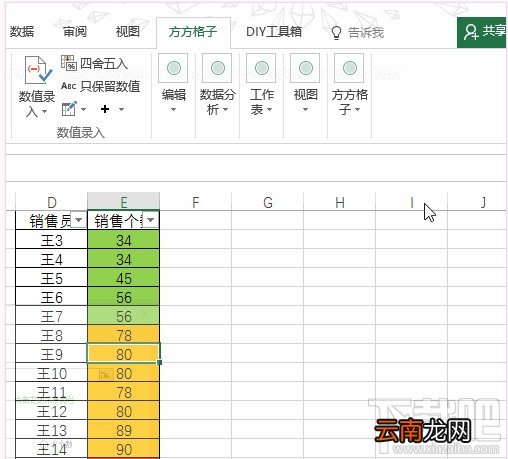Click the ABC 只保留数值 icon
The image size is (508, 459).
69,86
